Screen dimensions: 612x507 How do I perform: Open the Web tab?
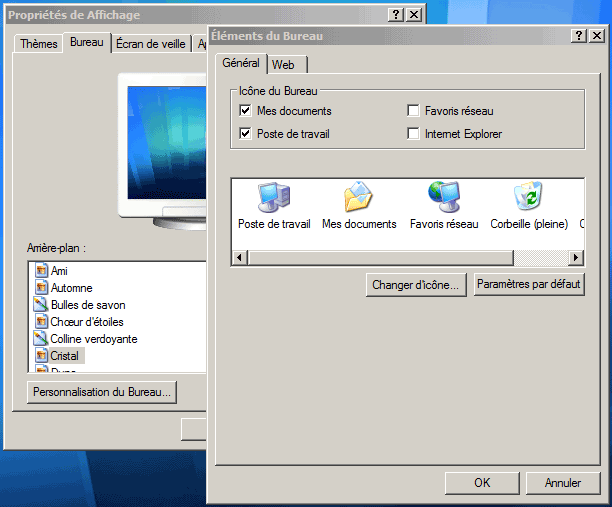tap(287, 64)
